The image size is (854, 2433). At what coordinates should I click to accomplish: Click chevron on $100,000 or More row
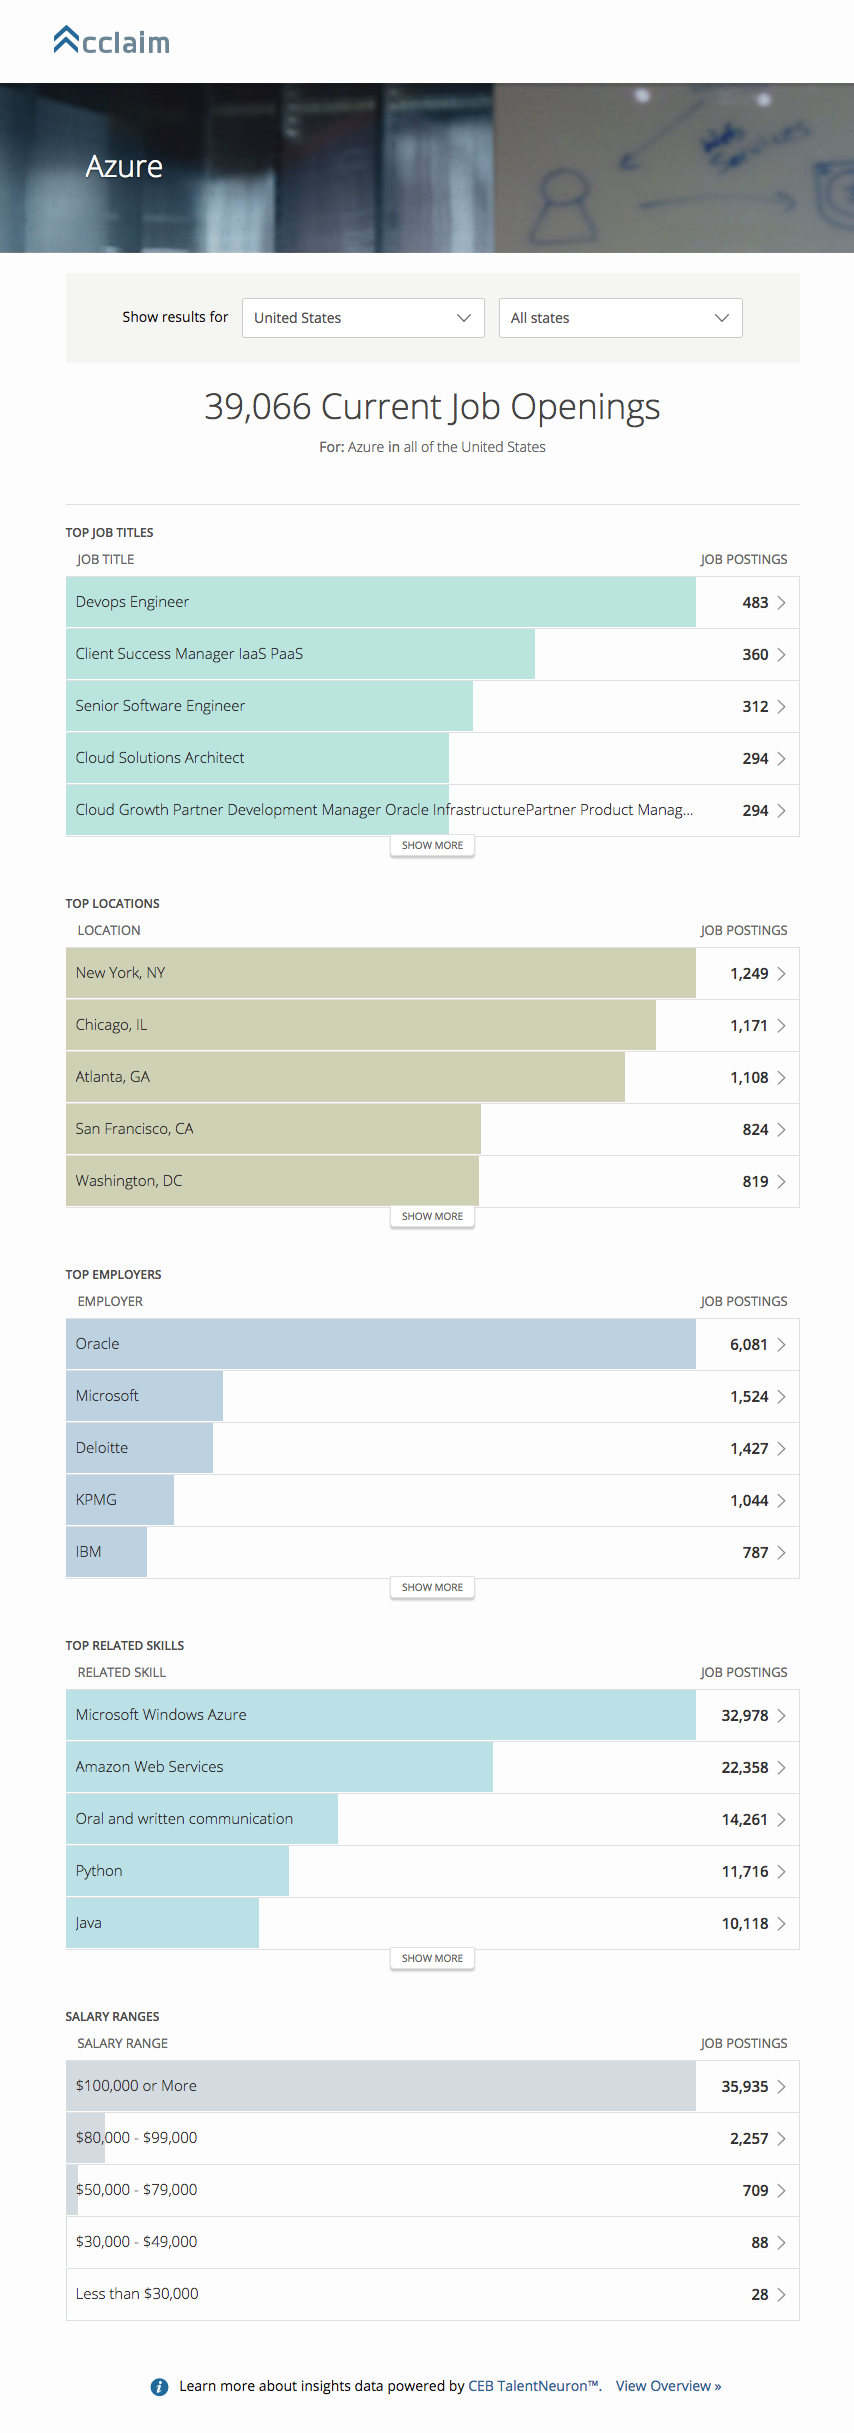[781, 2087]
